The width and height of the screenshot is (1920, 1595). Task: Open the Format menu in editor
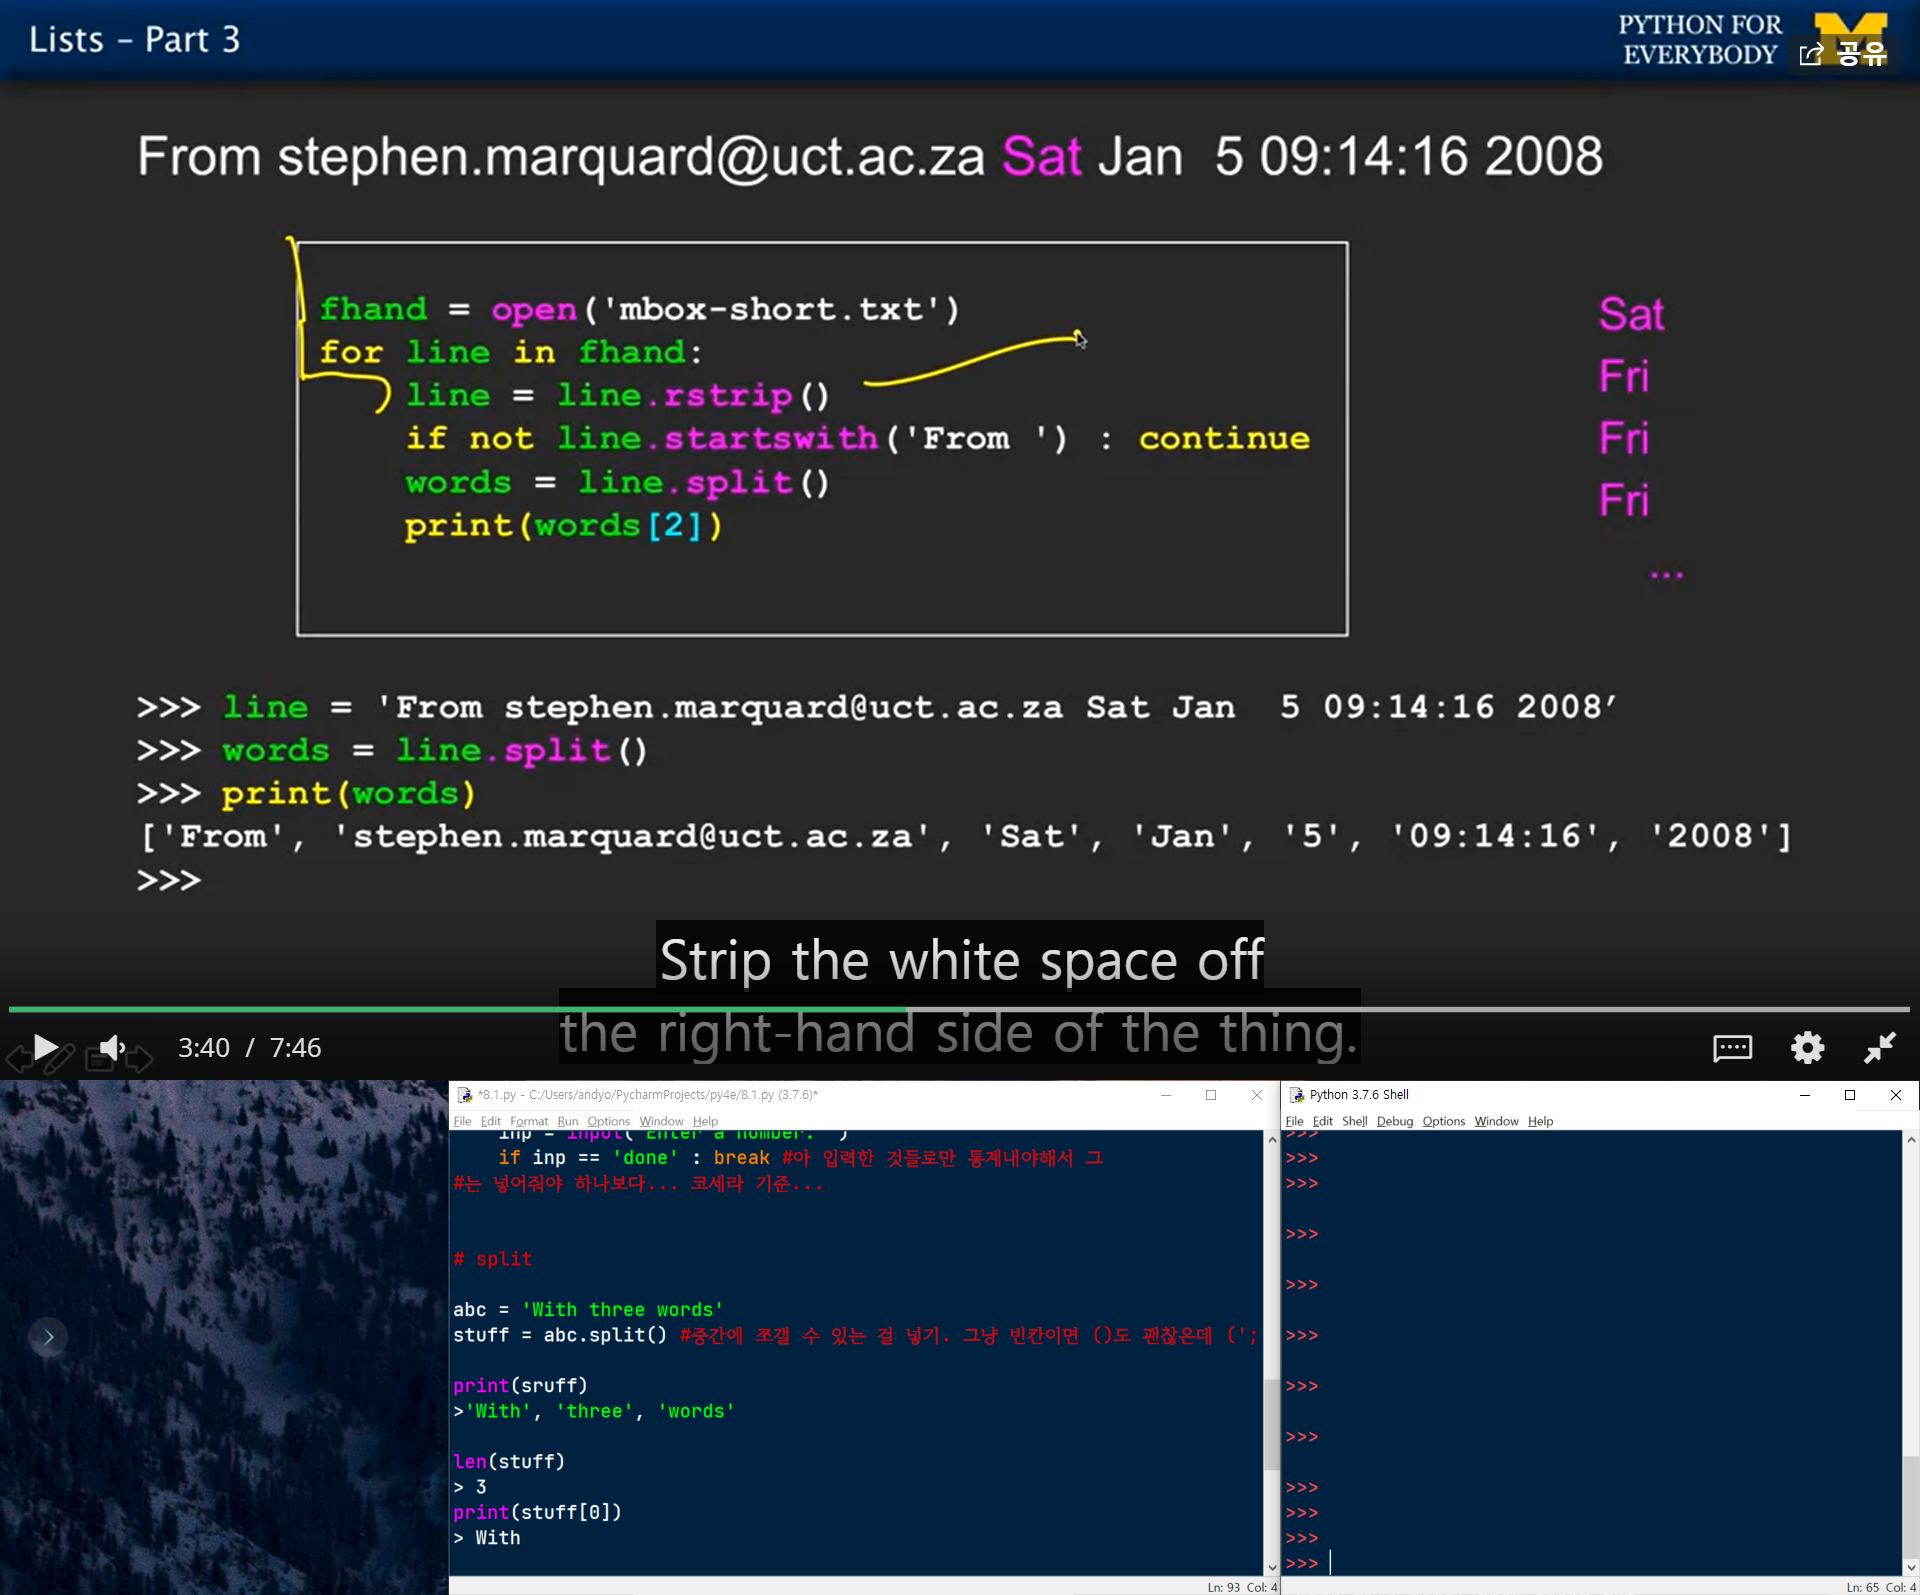point(528,1121)
